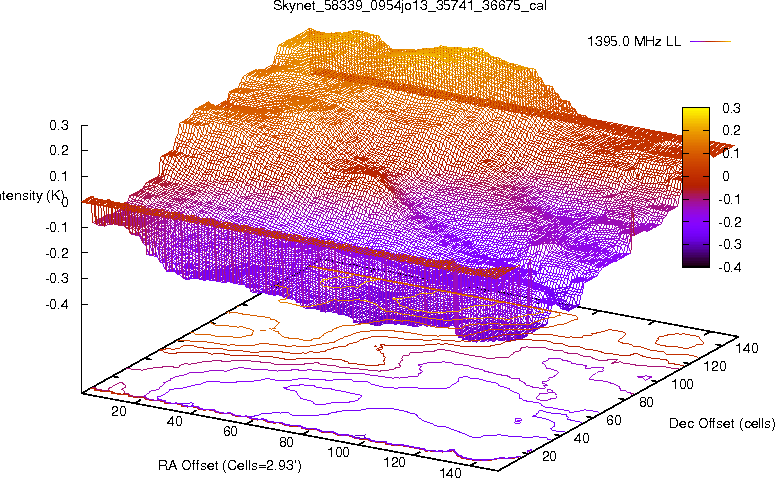Image resolution: width=775 pixels, height=478 pixels.
Task: Click the legend line sample beside 1395.0 MHz LL
Action: [710, 42]
